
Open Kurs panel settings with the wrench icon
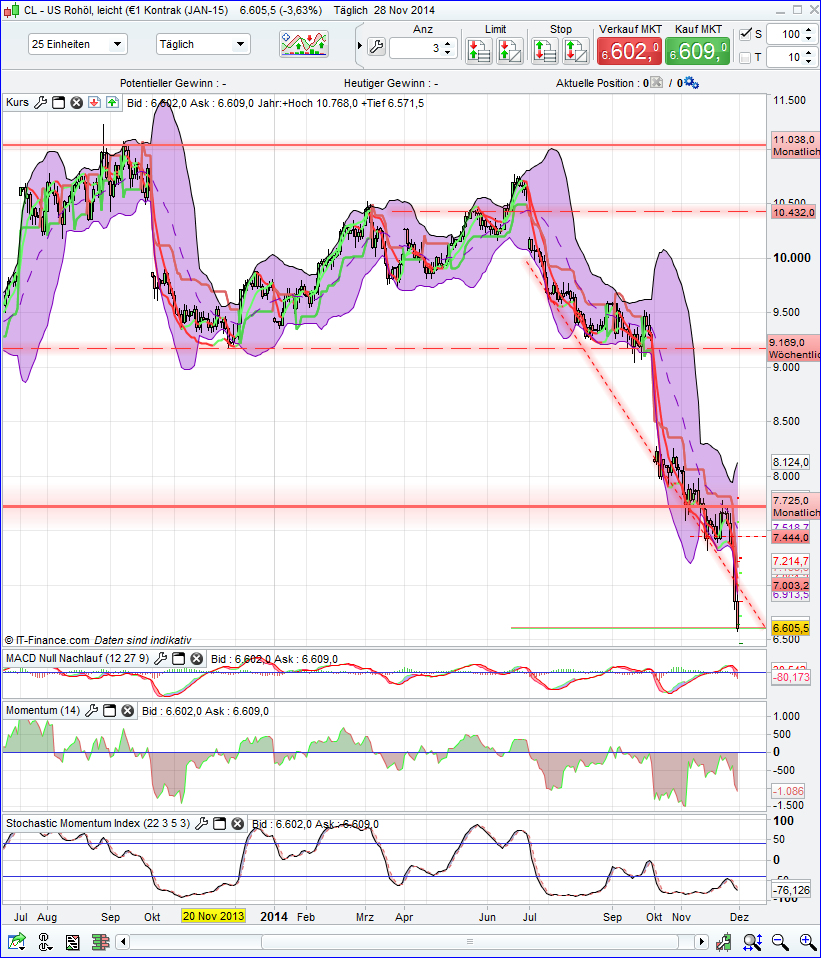coord(38,101)
